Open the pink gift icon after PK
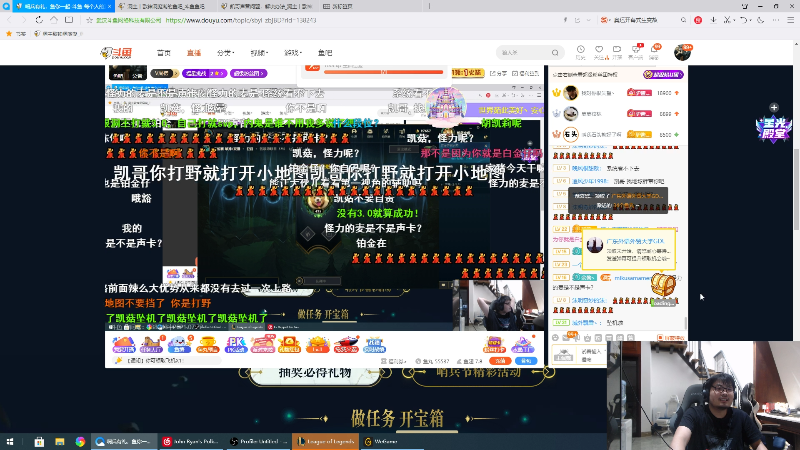Viewport: 800px width, 450px height. [x=263, y=345]
